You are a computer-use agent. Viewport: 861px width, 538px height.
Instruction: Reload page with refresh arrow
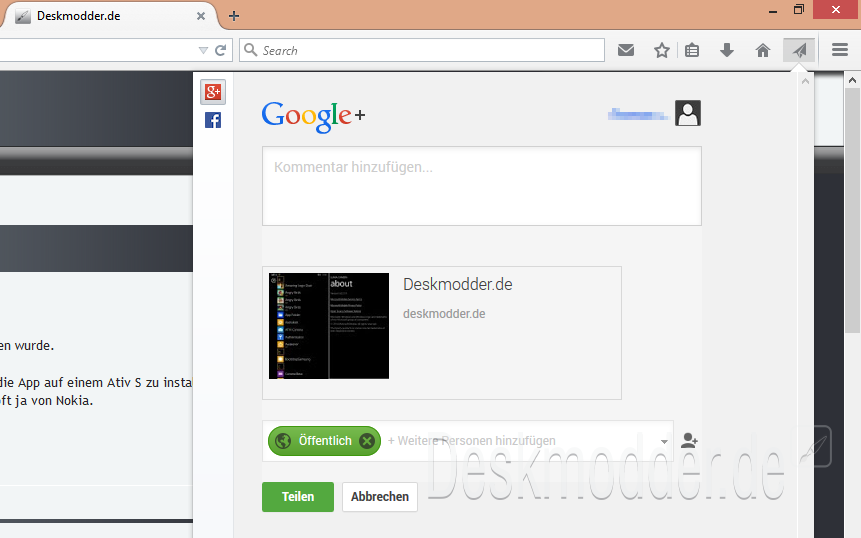click(x=221, y=51)
